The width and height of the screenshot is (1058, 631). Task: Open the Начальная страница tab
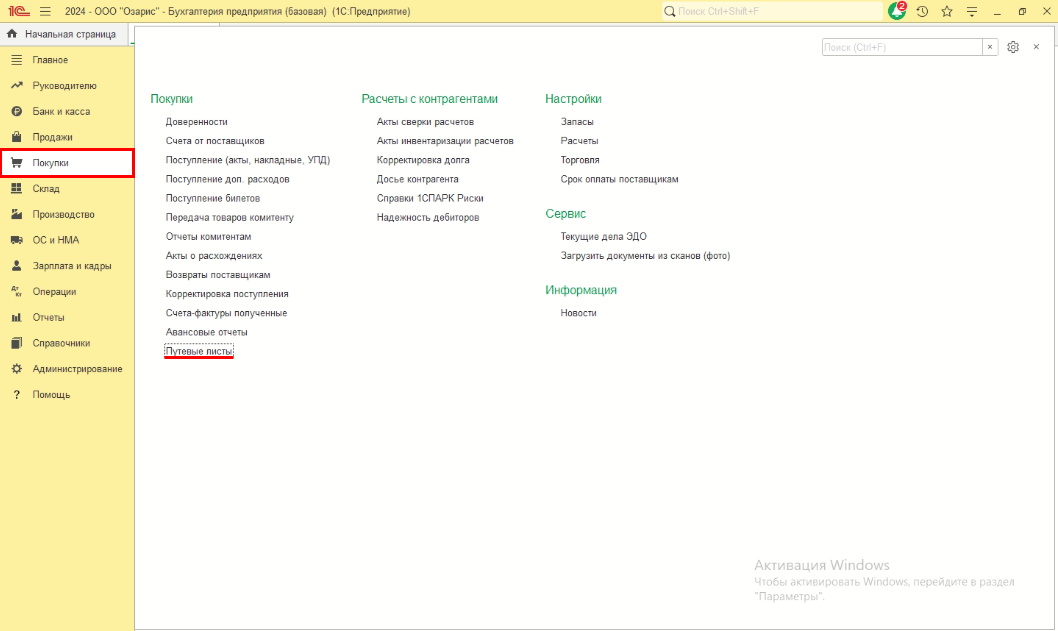[65, 34]
